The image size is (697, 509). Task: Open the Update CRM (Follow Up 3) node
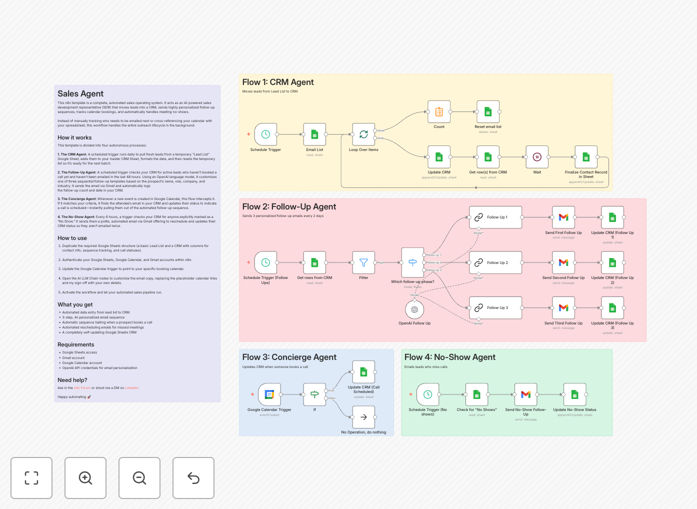point(612,308)
